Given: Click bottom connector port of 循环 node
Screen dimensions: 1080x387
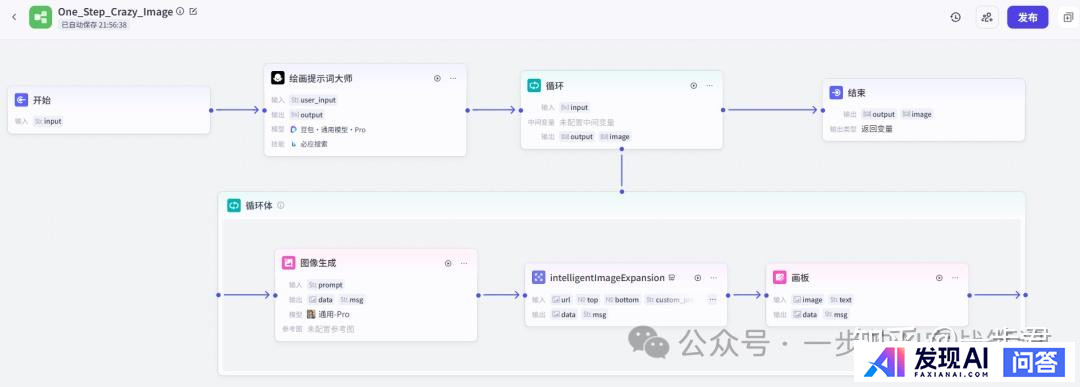Looking at the screenshot, I should (621, 150).
